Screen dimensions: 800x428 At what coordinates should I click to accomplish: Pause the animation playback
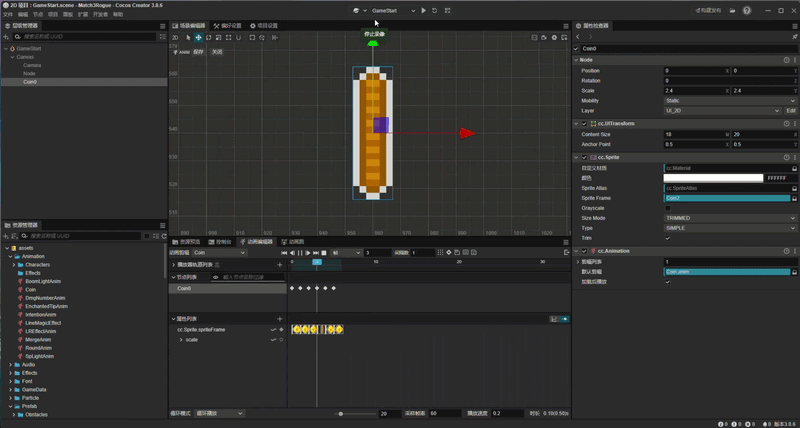tap(300, 253)
